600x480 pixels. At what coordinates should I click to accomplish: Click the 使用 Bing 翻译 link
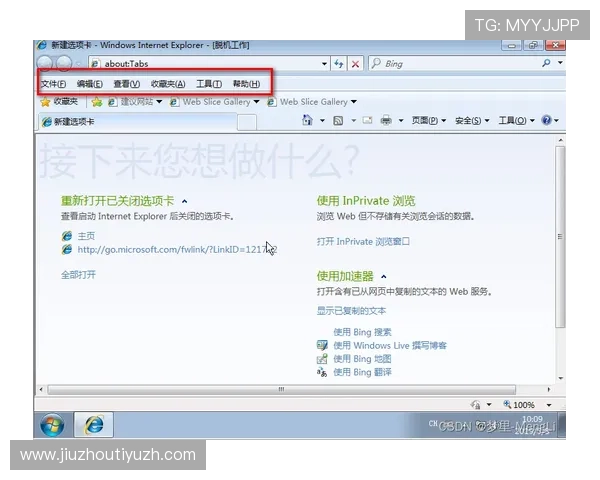362,372
